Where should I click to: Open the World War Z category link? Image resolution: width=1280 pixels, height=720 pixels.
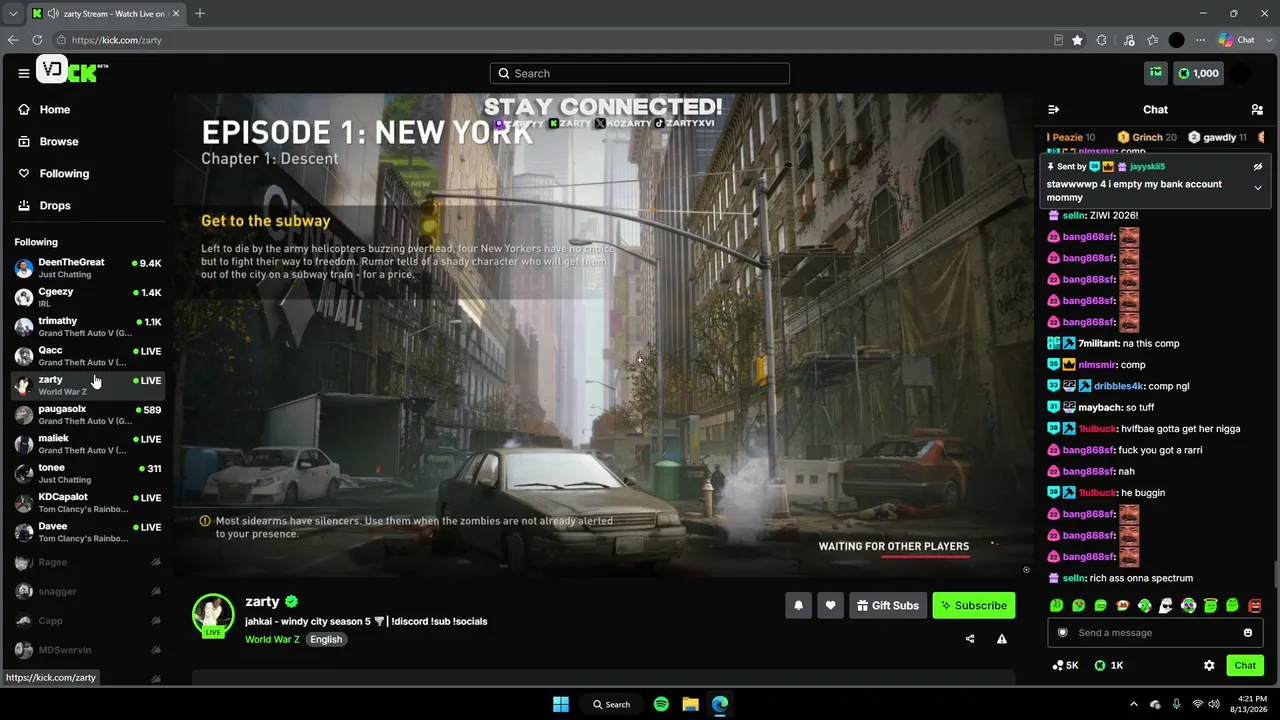(x=272, y=639)
